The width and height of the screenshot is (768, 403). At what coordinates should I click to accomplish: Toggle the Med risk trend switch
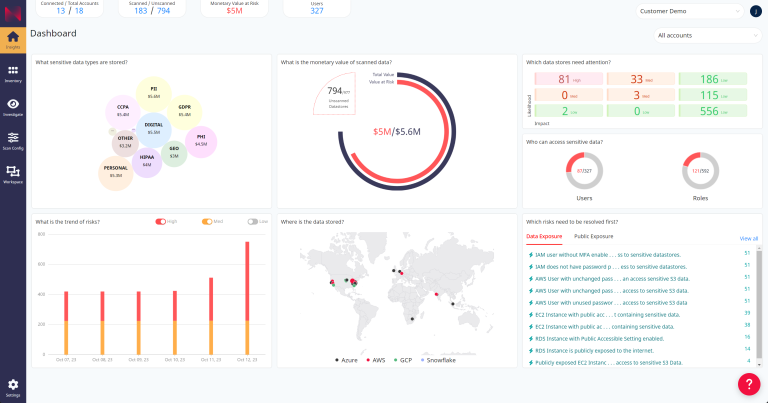(x=207, y=221)
